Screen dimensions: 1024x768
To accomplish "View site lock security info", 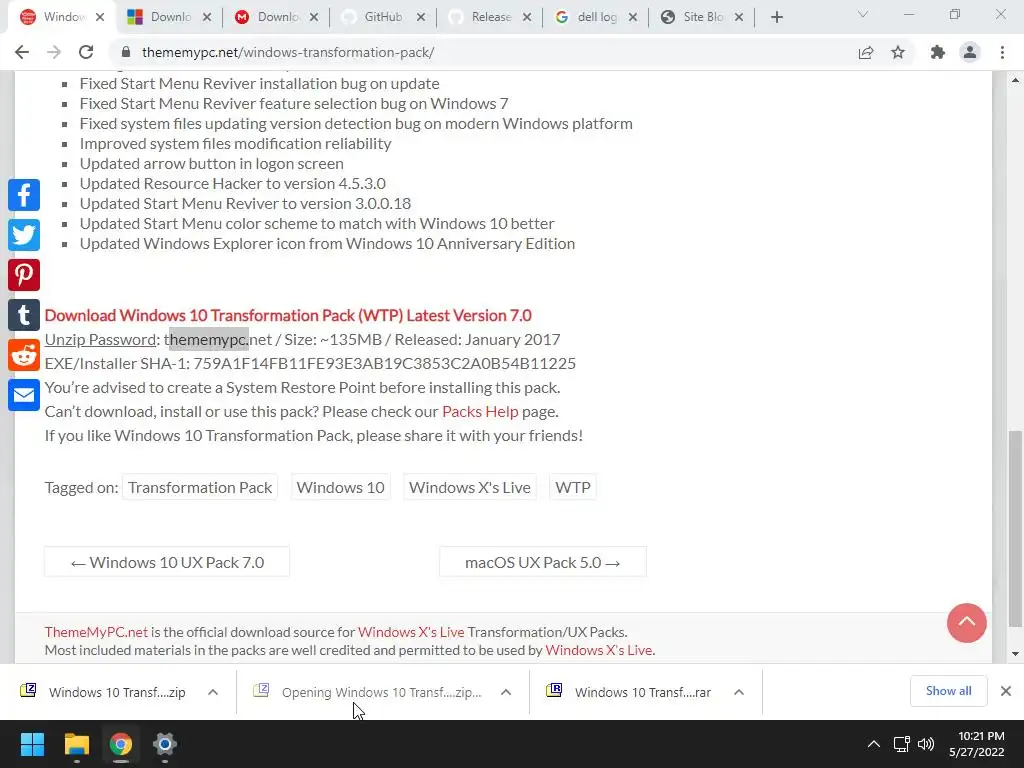I will pyautogui.click(x=126, y=52).
